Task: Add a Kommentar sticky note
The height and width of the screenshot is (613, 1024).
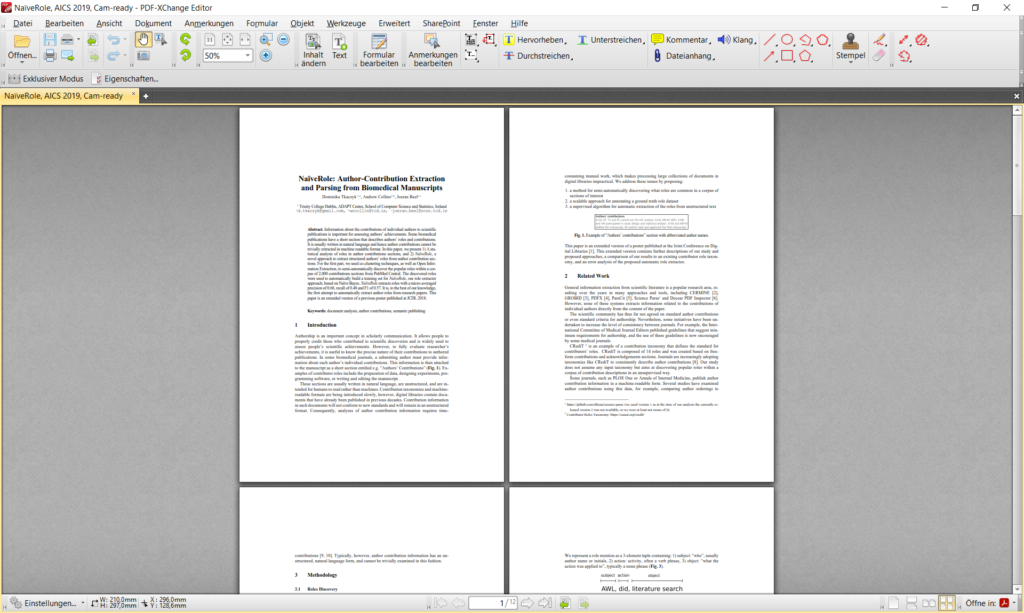Action: 680,40
